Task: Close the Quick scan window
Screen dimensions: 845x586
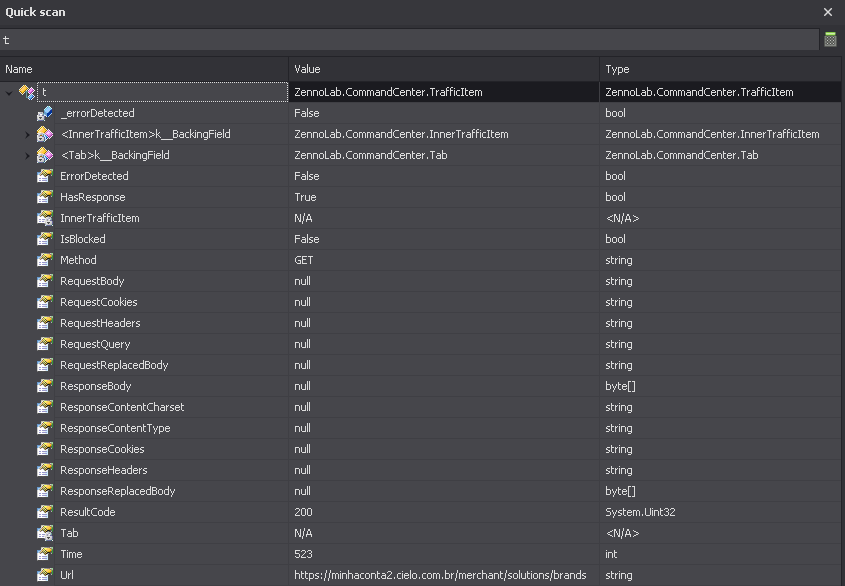Action: coord(828,12)
